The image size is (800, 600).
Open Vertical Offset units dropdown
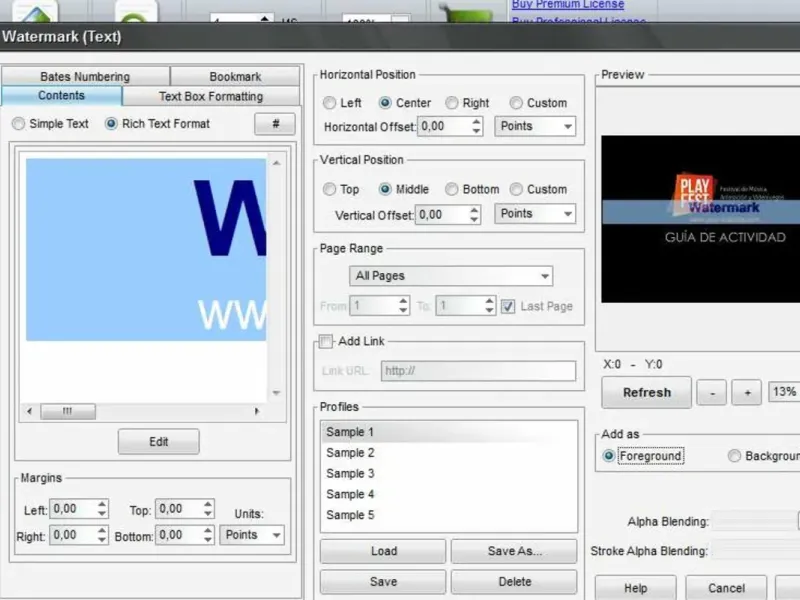(535, 214)
